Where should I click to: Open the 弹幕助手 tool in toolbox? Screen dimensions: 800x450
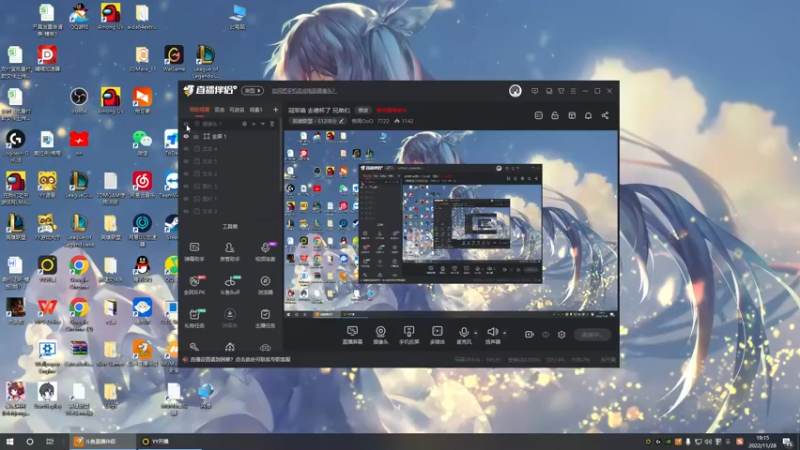tap(194, 252)
